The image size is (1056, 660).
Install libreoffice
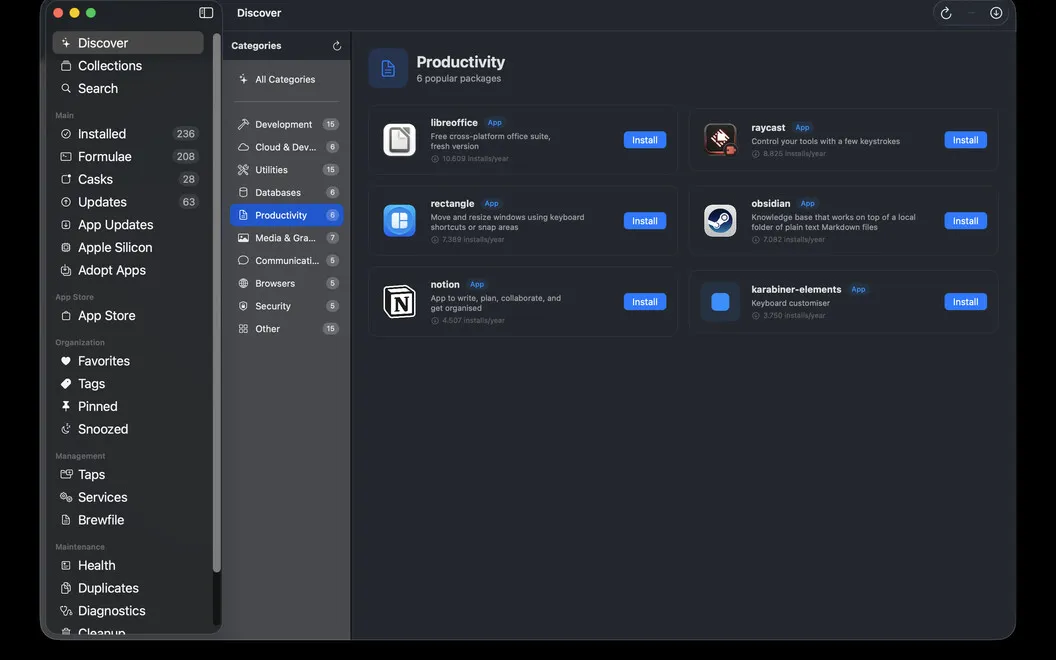[x=645, y=140]
